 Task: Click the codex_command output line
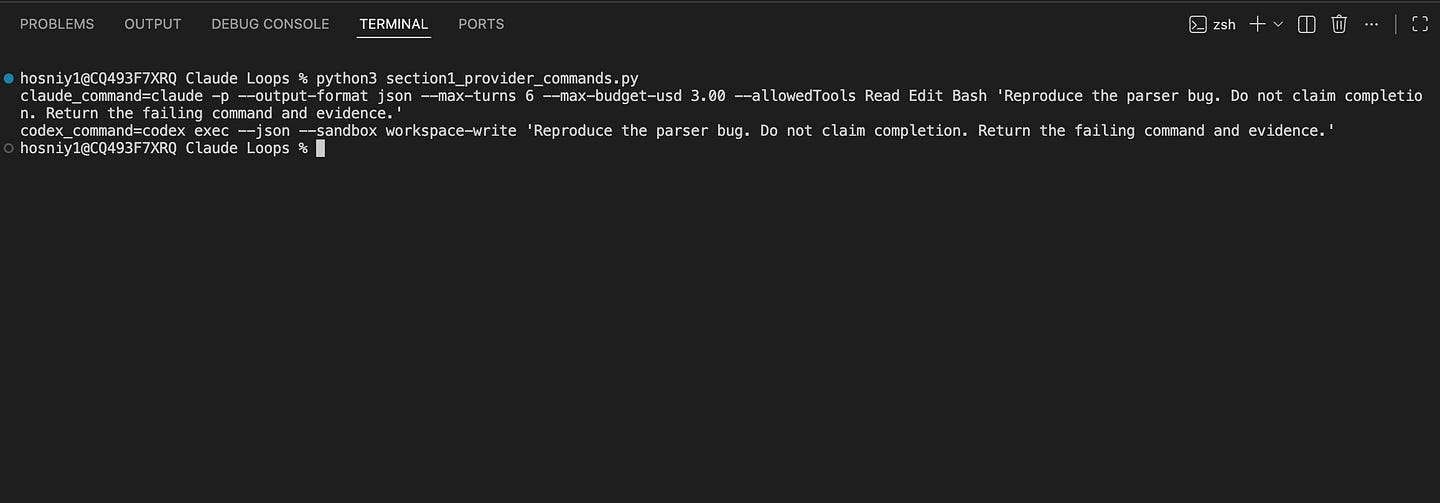click(x=678, y=130)
